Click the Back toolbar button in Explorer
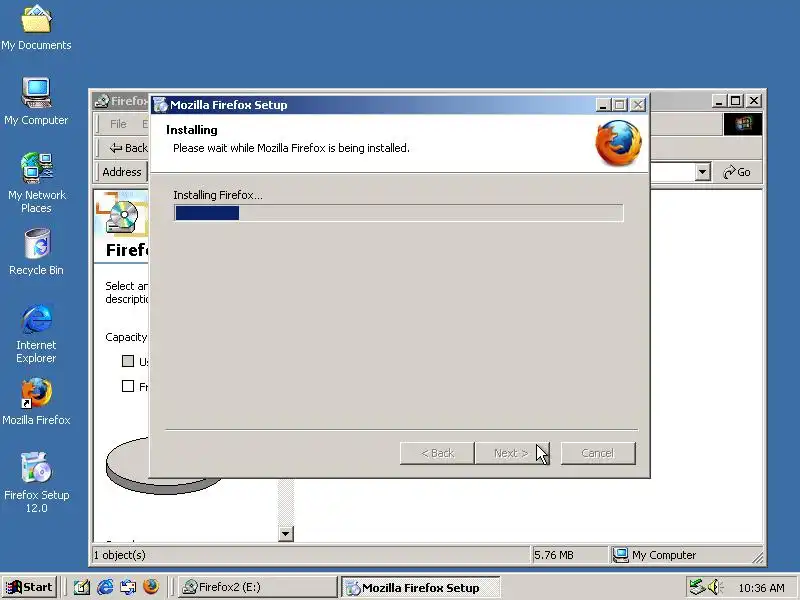Image resolution: width=800 pixels, height=600 pixels. tap(129, 148)
